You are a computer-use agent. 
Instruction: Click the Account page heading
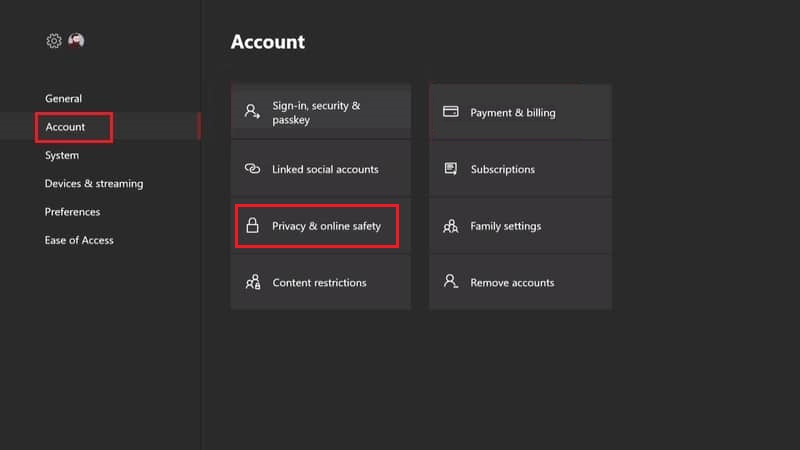pos(267,42)
